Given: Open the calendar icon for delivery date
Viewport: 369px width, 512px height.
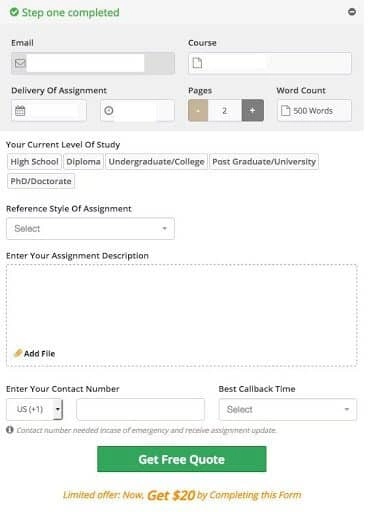Looking at the screenshot, I should tap(20, 110).
